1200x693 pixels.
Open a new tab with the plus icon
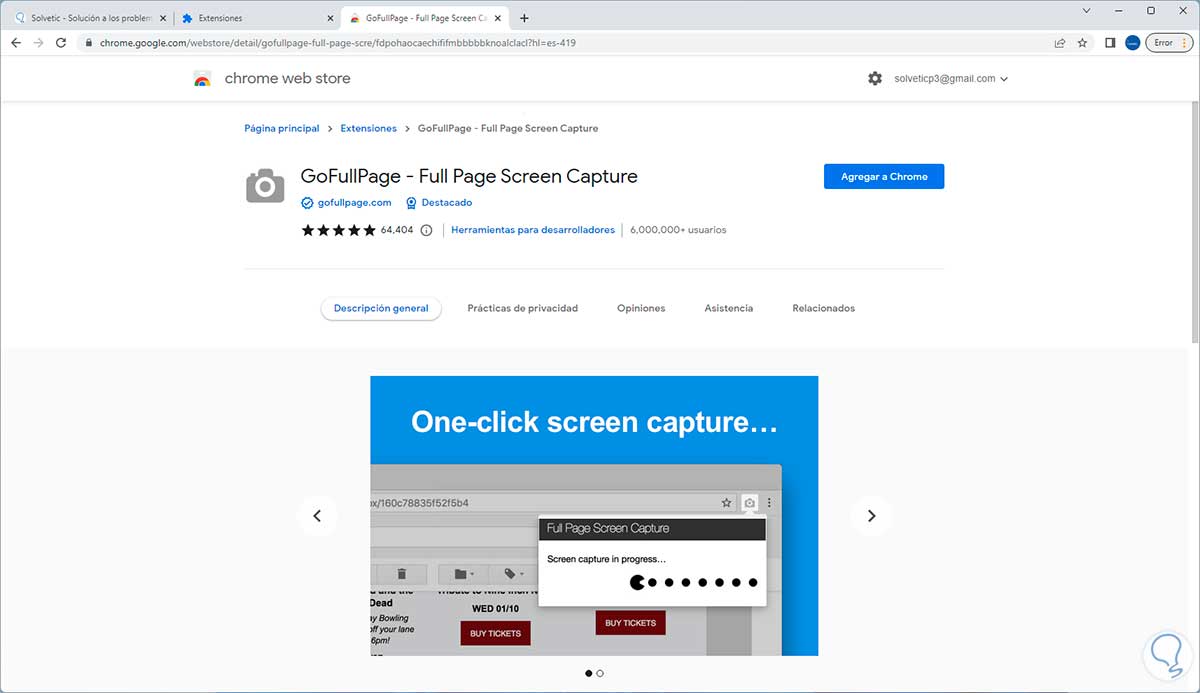point(524,18)
